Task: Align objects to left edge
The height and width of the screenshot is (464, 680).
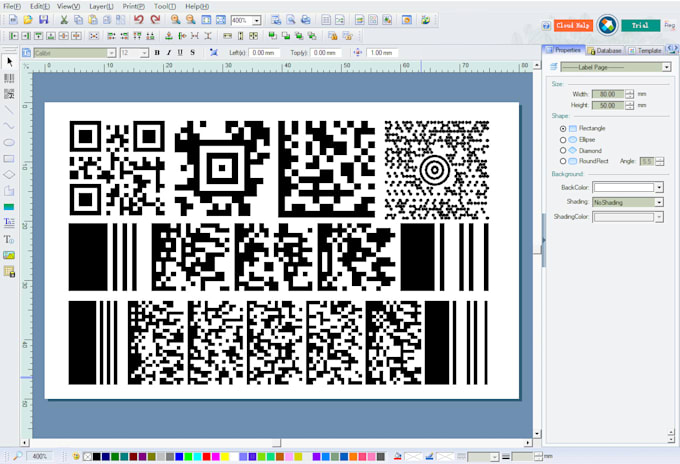Action: [x=14, y=36]
